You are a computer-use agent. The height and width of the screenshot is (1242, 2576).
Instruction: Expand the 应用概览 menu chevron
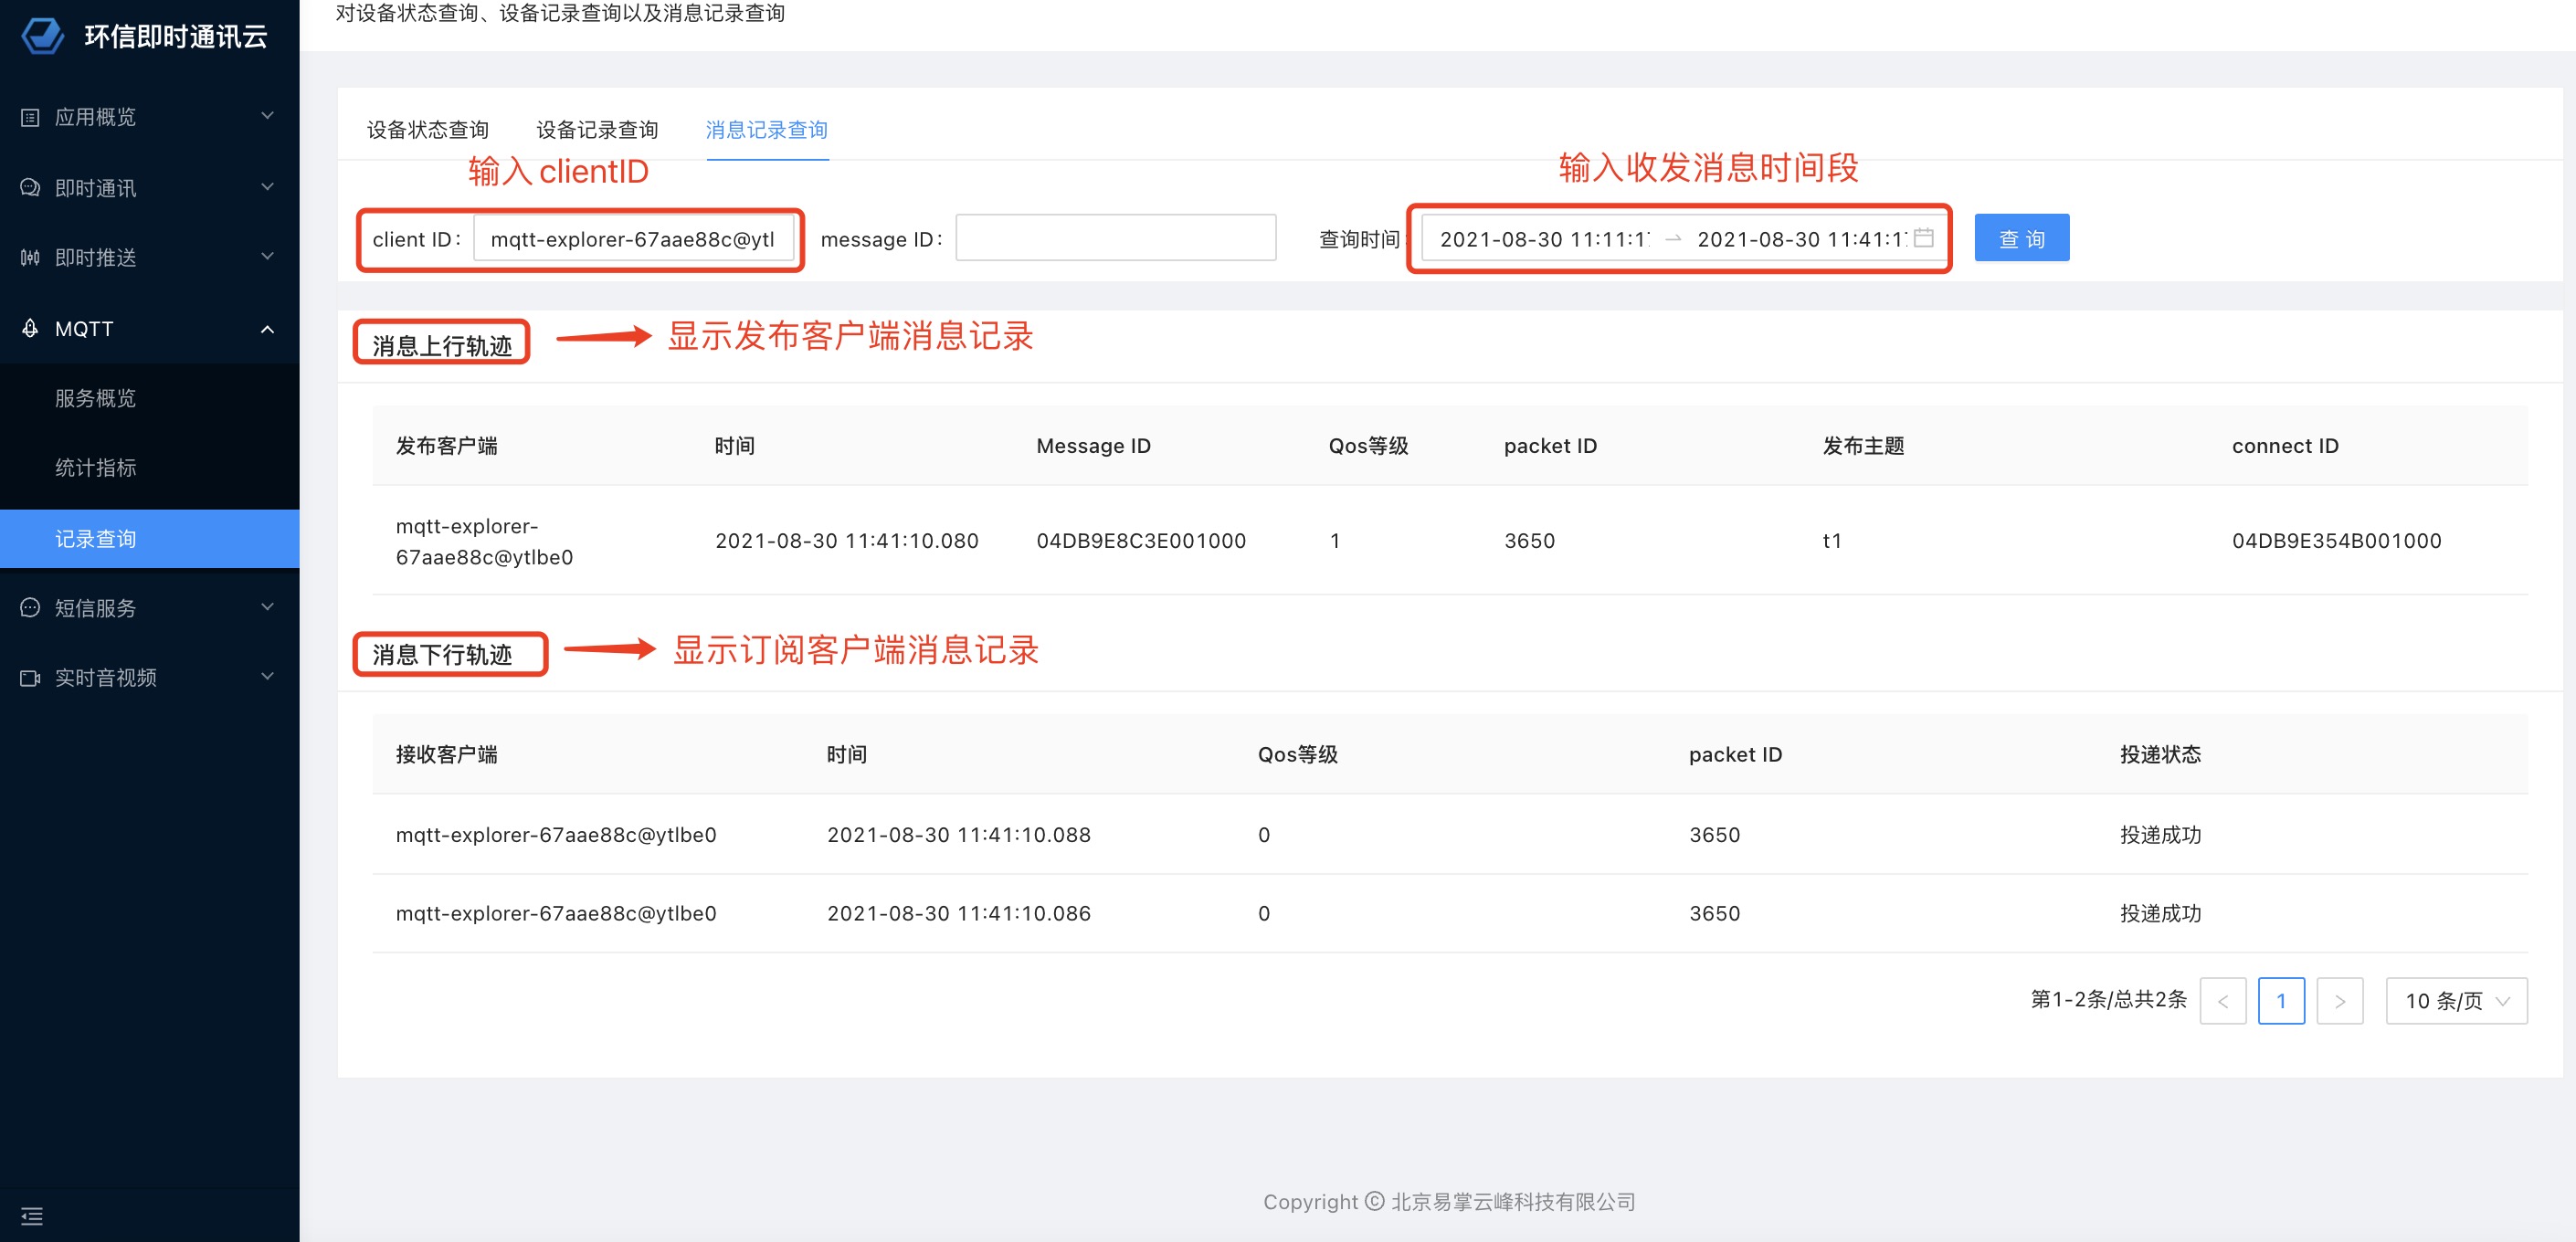[x=267, y=116]
